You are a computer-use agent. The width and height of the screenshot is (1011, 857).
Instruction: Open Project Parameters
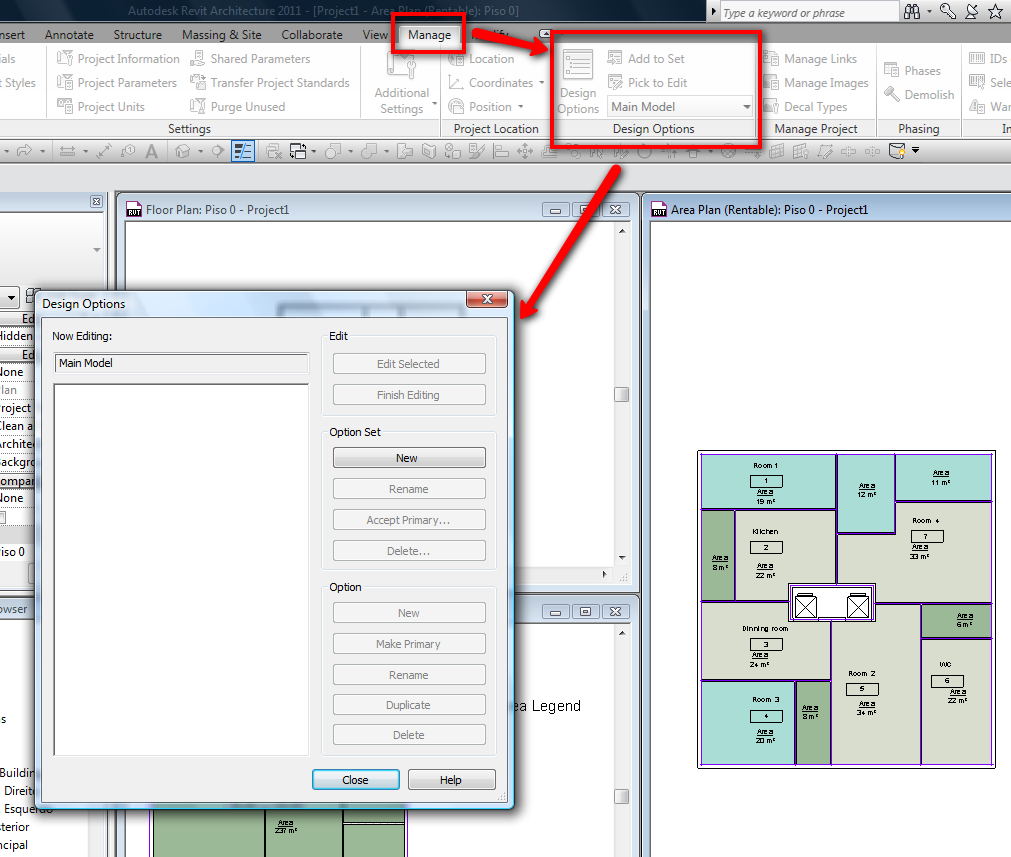tap(117, 83)
